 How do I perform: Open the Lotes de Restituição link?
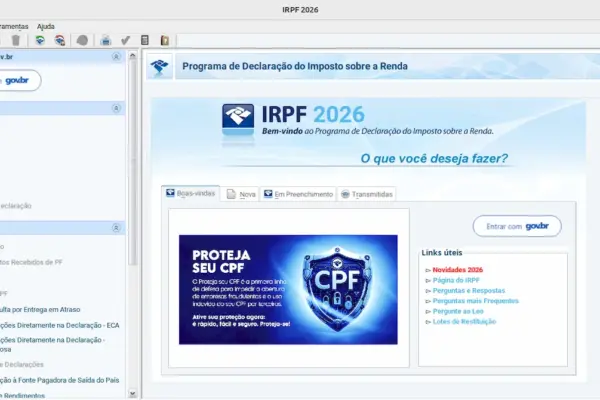point(464,322)
